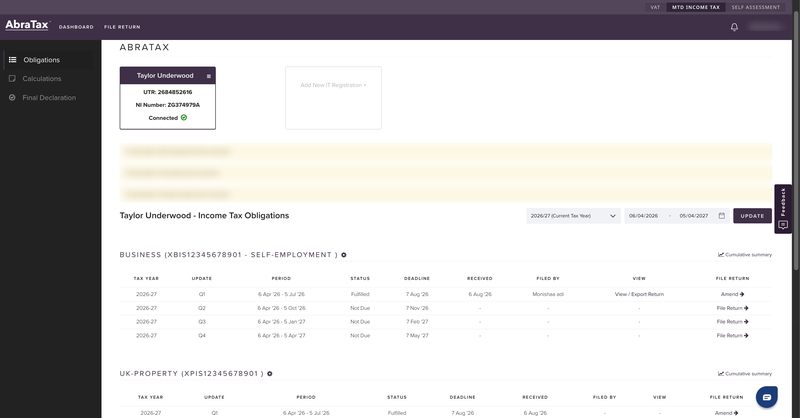Click the 05/04/2027 end date field
The image size is (800, 418).
pos(694,216)
